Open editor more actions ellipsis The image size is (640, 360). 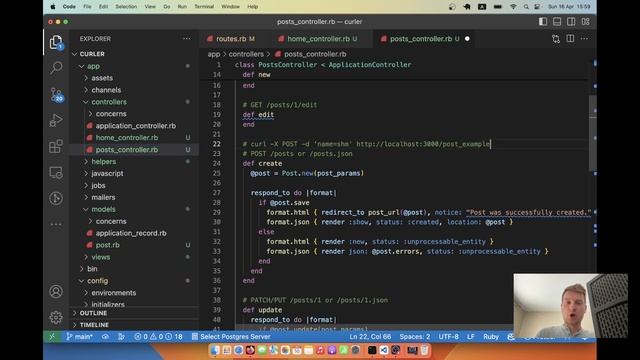pos(584,39)
